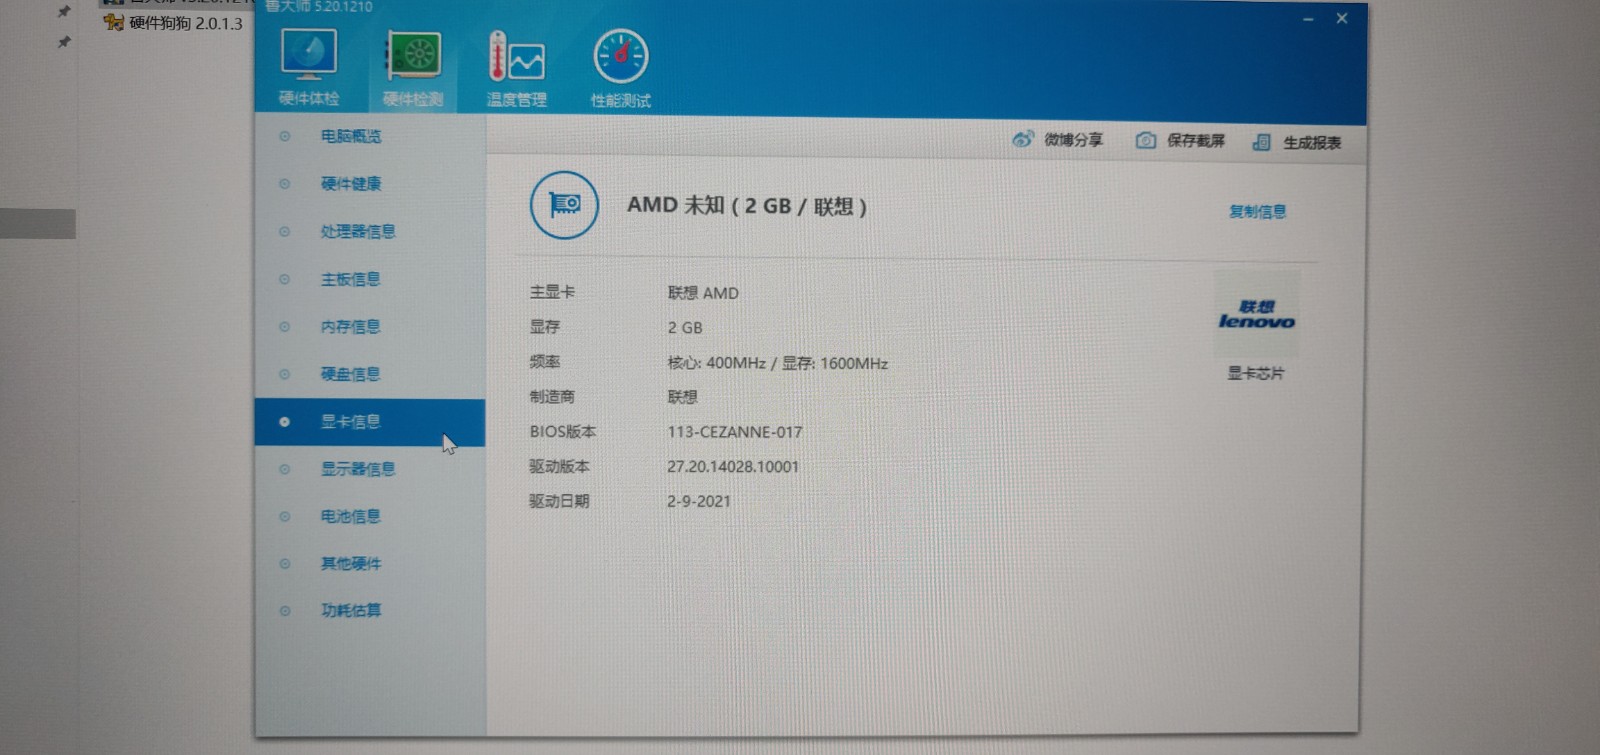Select 内存信息 in the sidebar
1600x755 pixels.
point(370,326)
